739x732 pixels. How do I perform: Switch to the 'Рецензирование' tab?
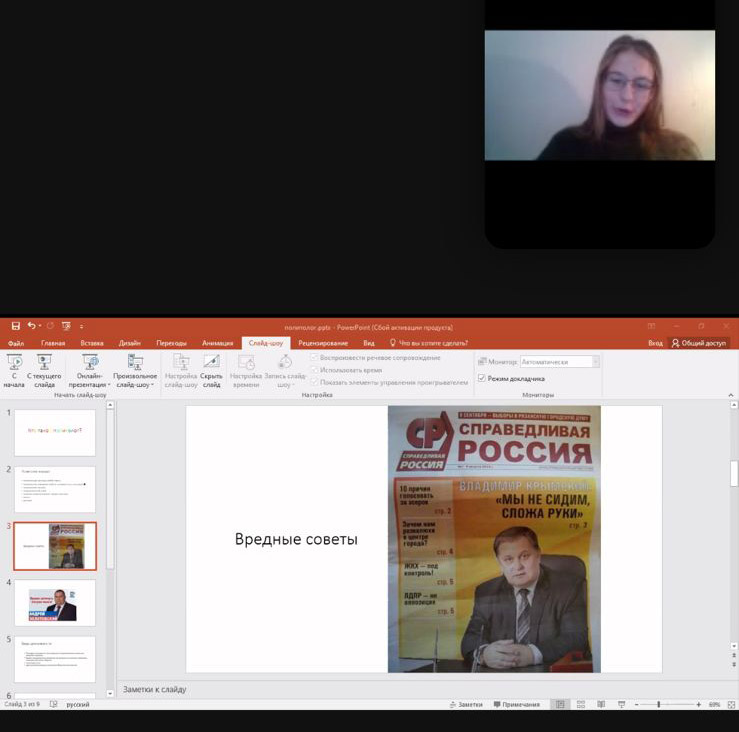coord(323,343)
